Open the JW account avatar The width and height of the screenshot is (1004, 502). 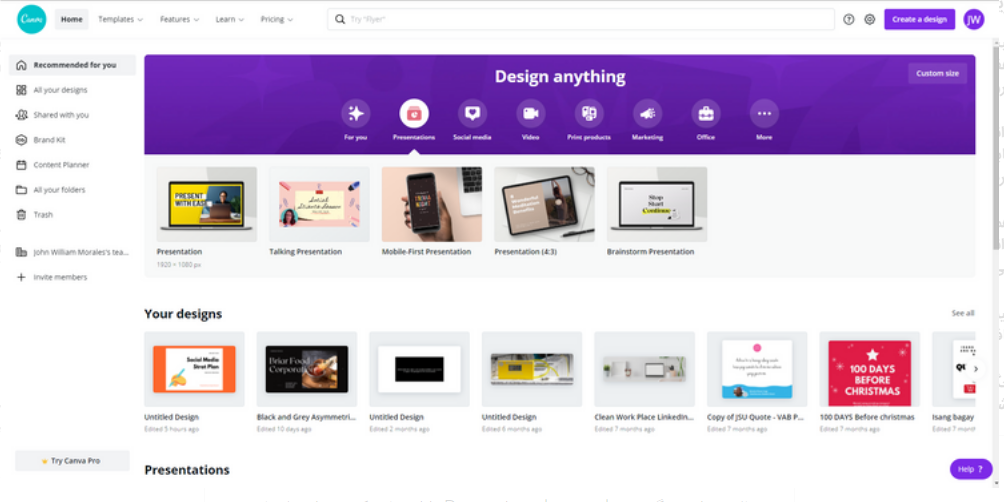tap(974, 19)
